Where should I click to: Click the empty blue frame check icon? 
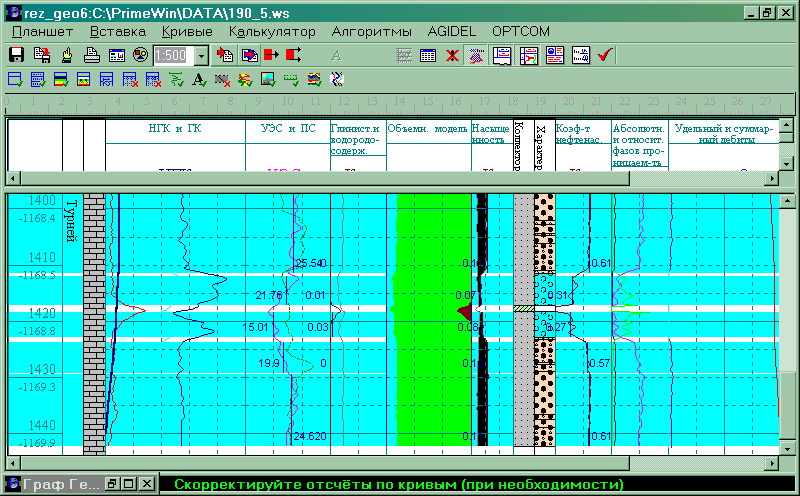pyautogui.click(x=15, y=80)
